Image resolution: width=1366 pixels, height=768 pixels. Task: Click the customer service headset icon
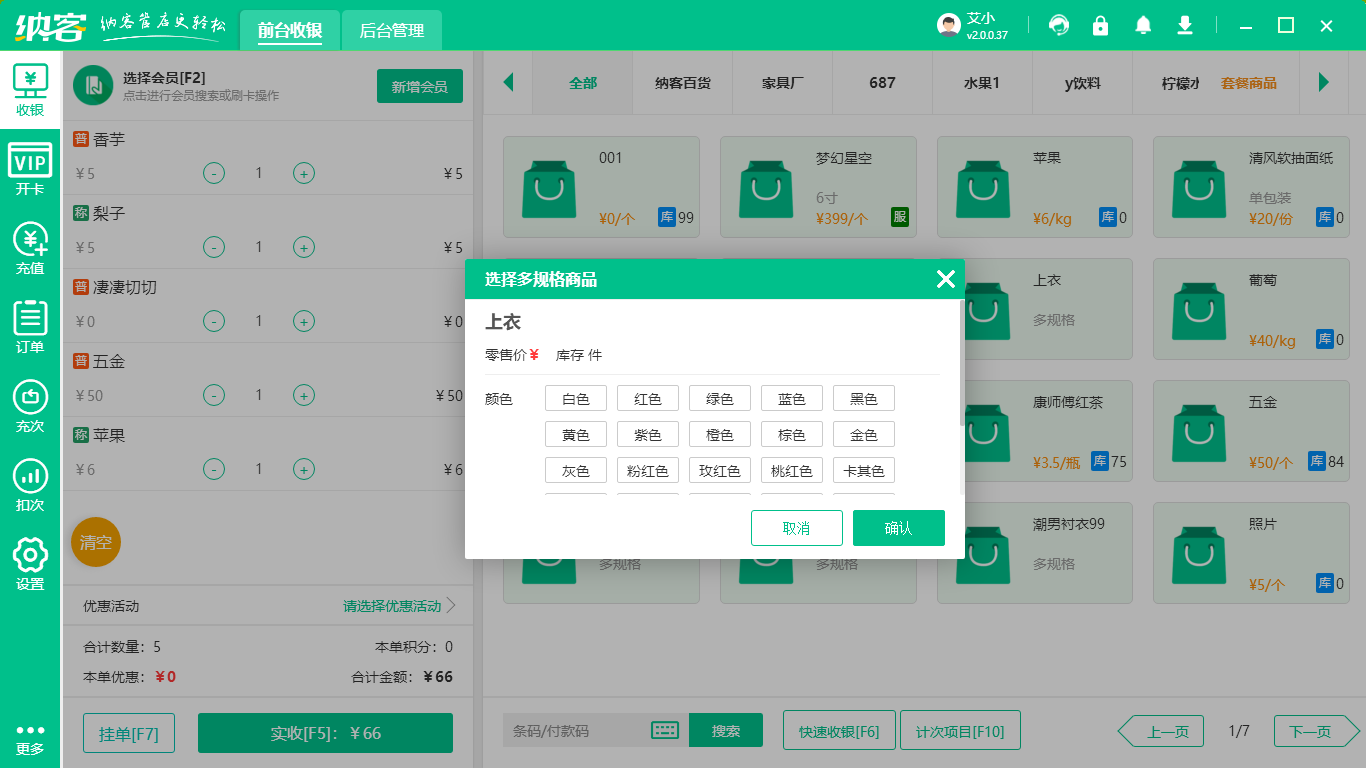(1058, 25)
